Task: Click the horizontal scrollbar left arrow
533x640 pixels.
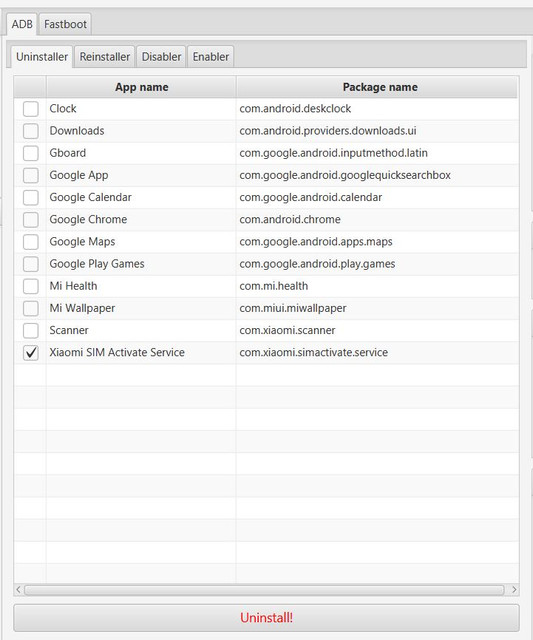Action: [18, 589]
